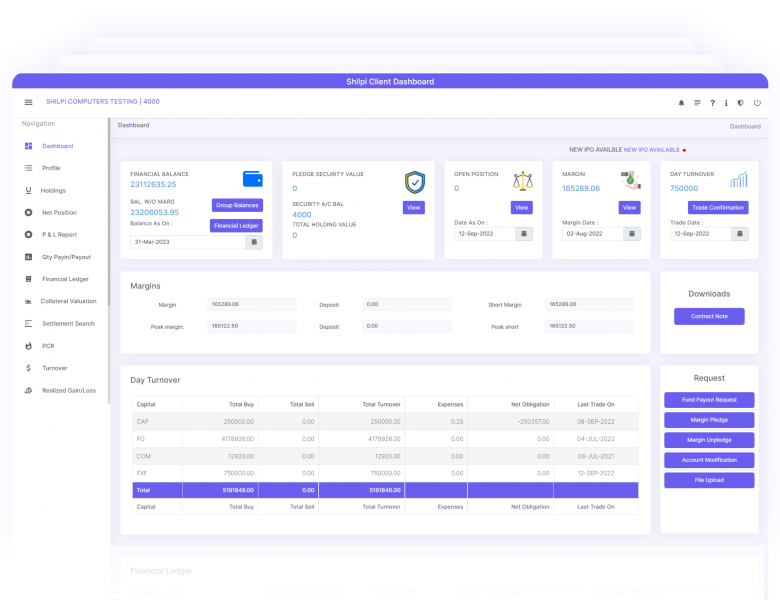Open the messages list icon in header

coord(697,103)
